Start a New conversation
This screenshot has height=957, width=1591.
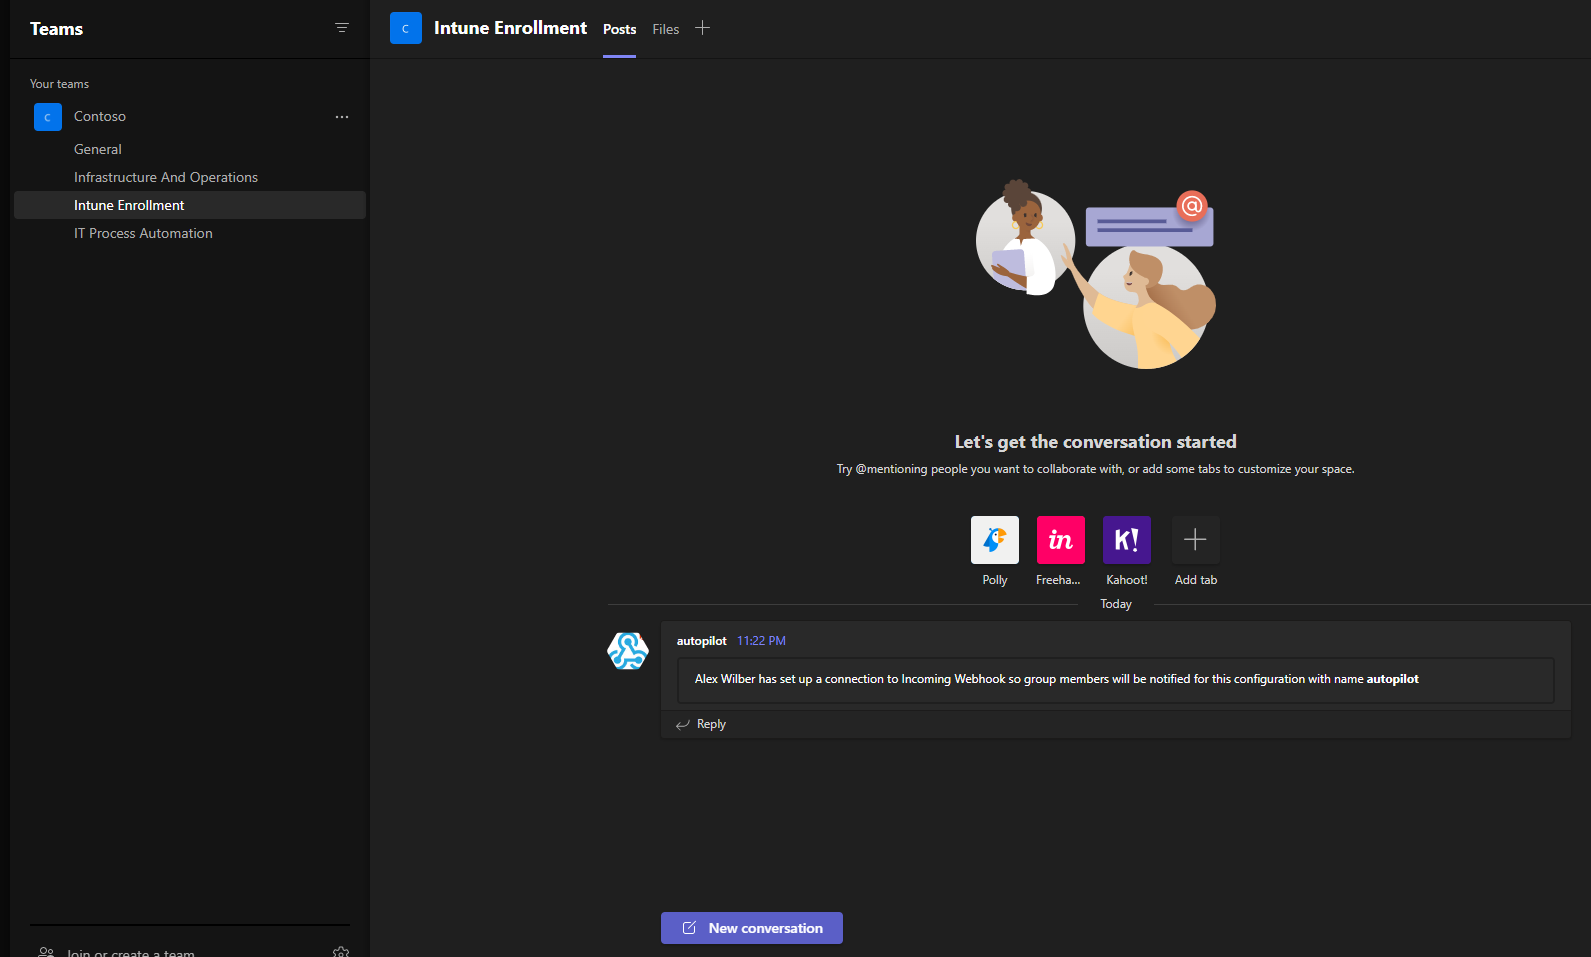click(x=752, y=928)
